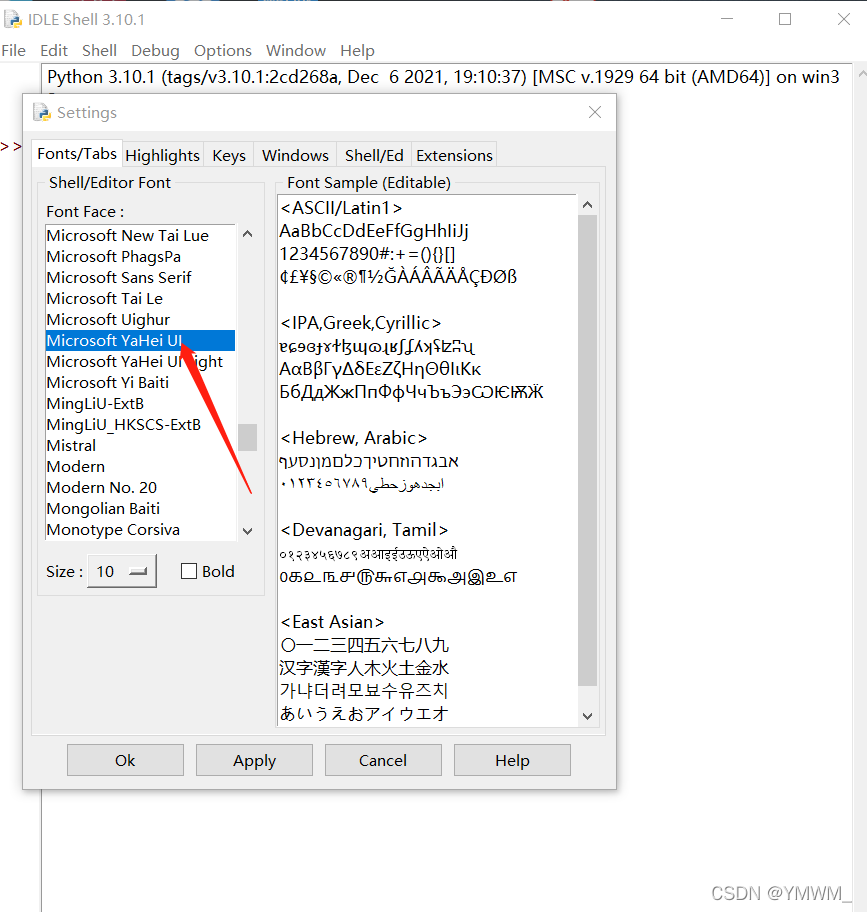Click the Ok button
This screenshot has height=912, width=867.
click(x=125, y=760)
